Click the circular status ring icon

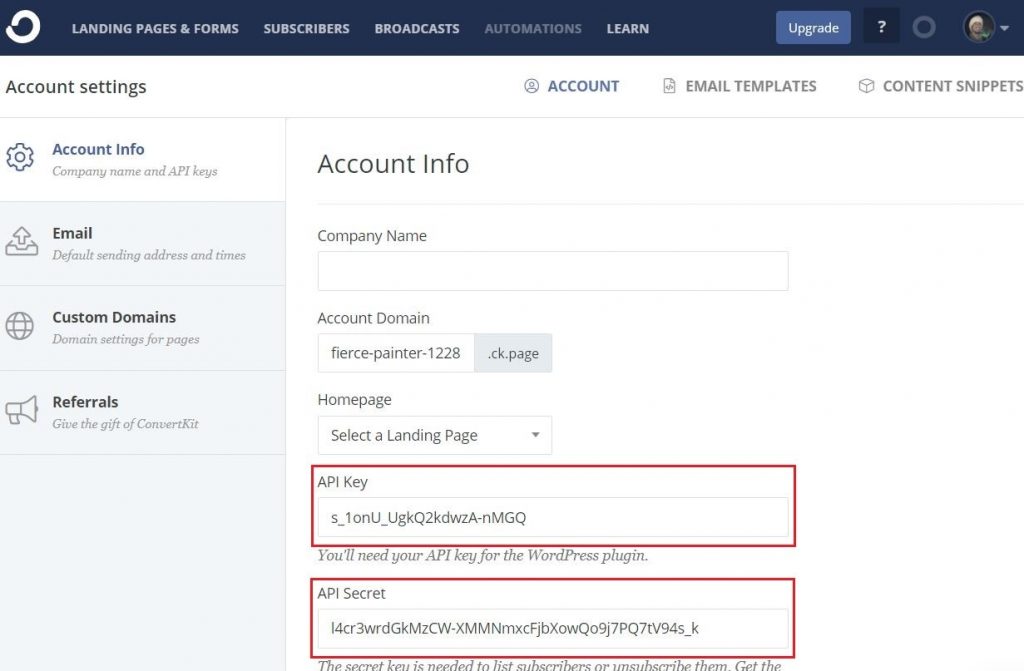click(x=923, y=27)
